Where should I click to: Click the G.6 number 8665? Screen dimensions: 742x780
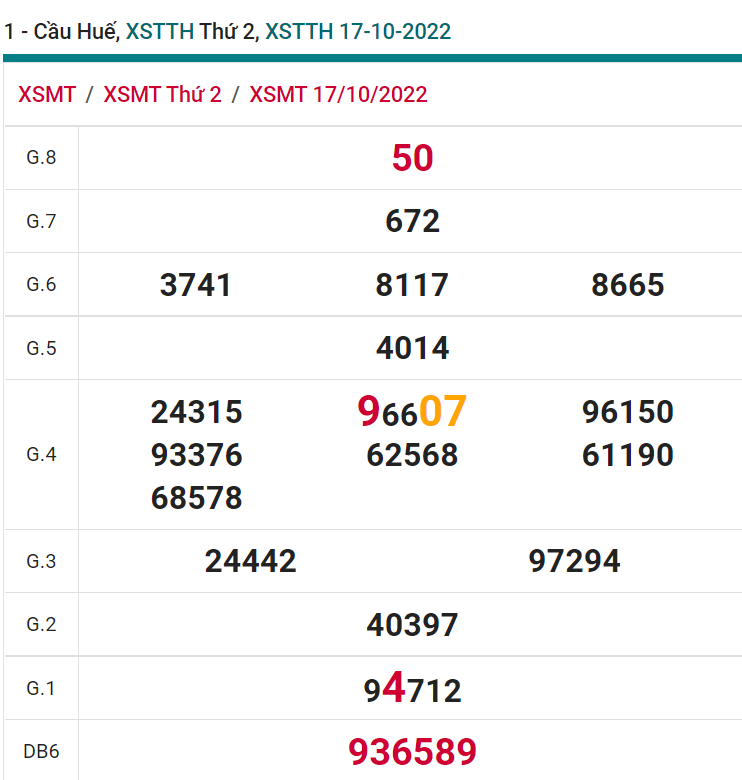click(628, 285)
